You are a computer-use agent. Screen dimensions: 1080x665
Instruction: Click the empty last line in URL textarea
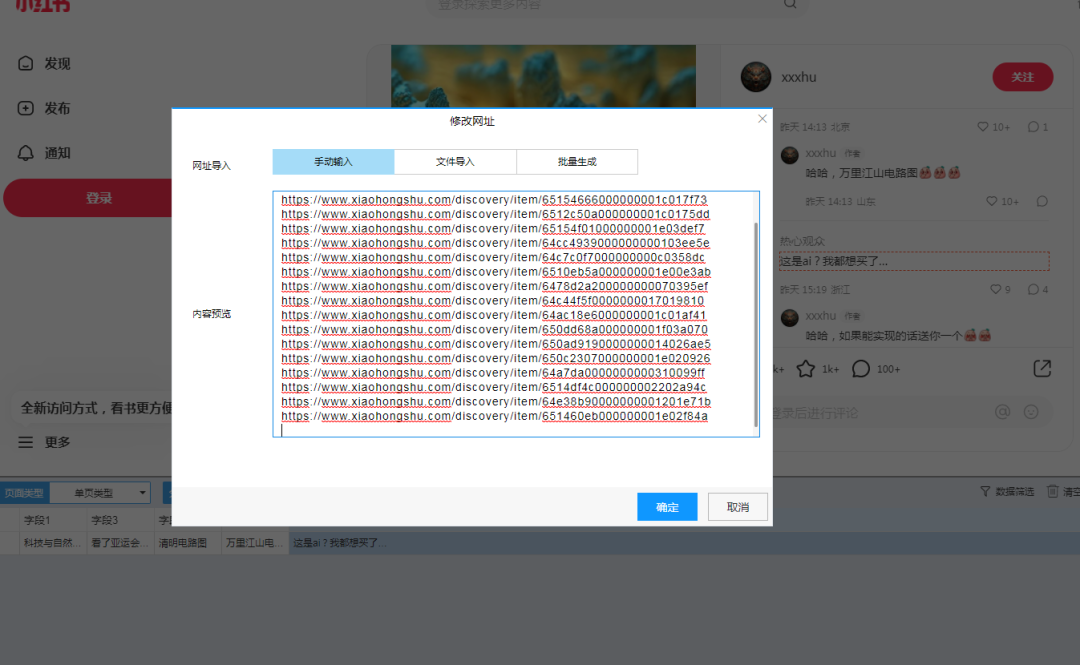pyautogui.click(x=517, y=430)
